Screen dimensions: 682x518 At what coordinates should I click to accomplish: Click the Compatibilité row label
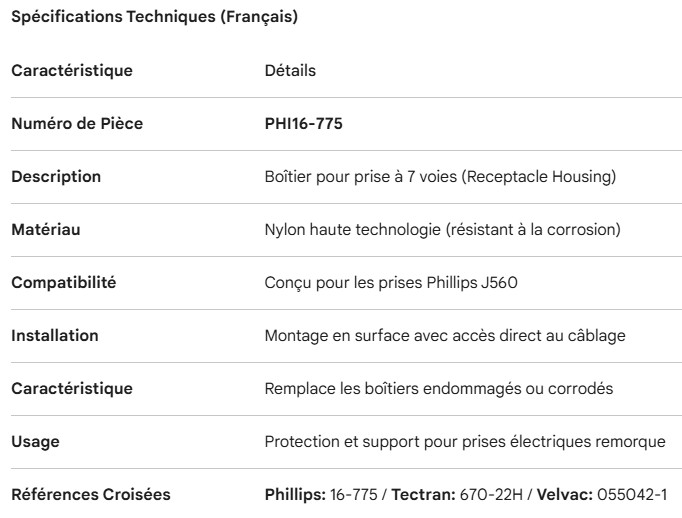(x=64, y=283)
